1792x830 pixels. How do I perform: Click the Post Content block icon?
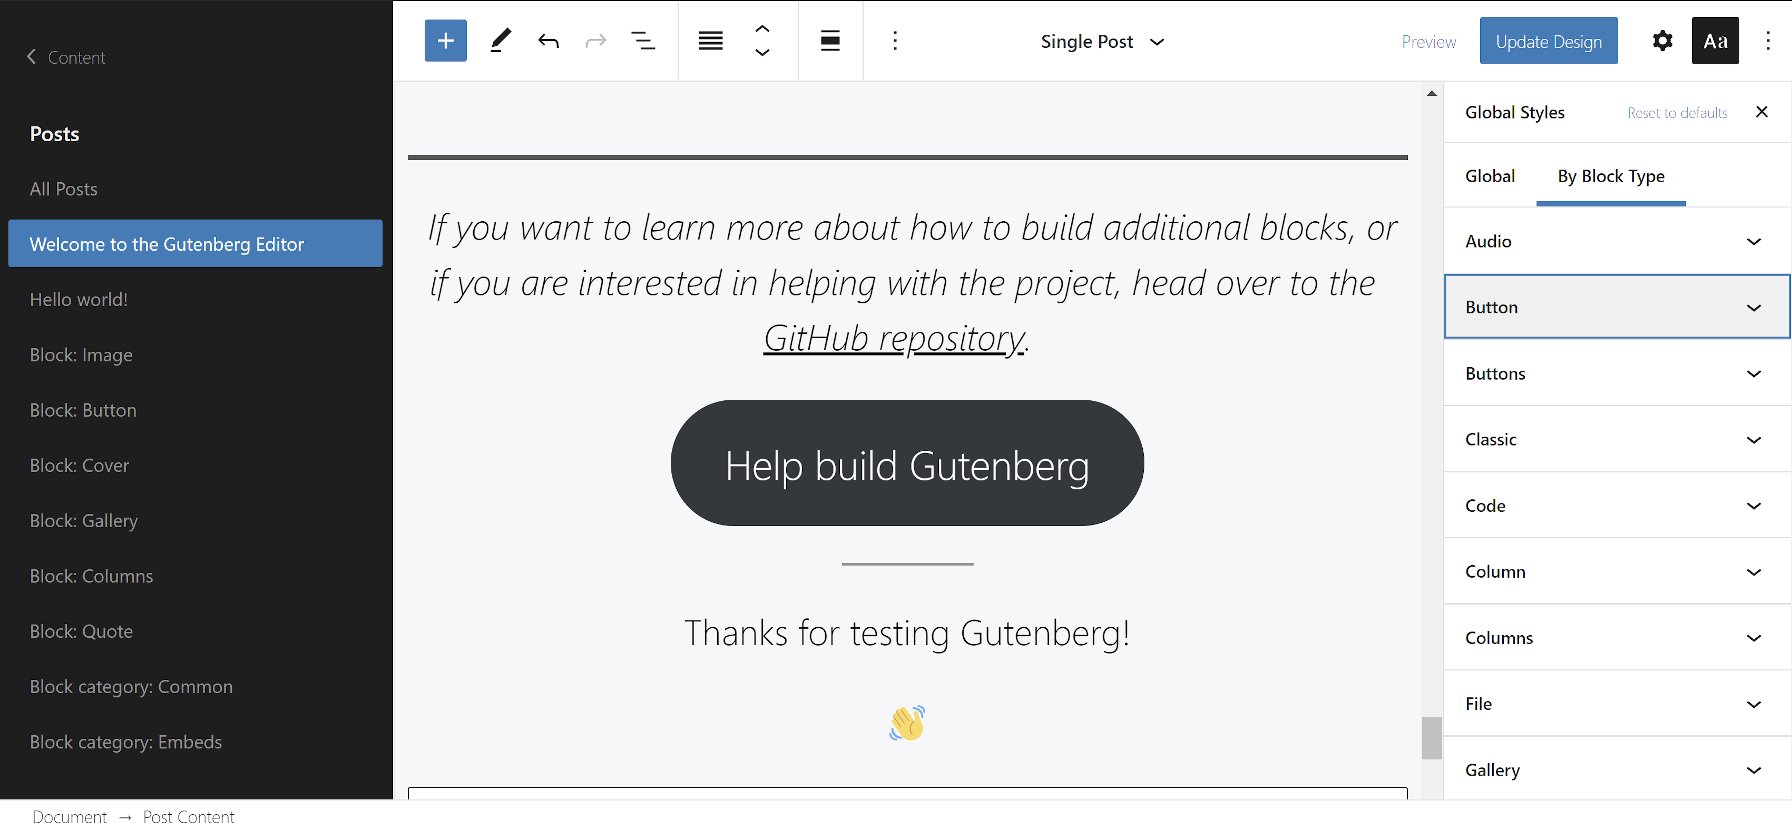pyautogui.click(x=710, y=41)
